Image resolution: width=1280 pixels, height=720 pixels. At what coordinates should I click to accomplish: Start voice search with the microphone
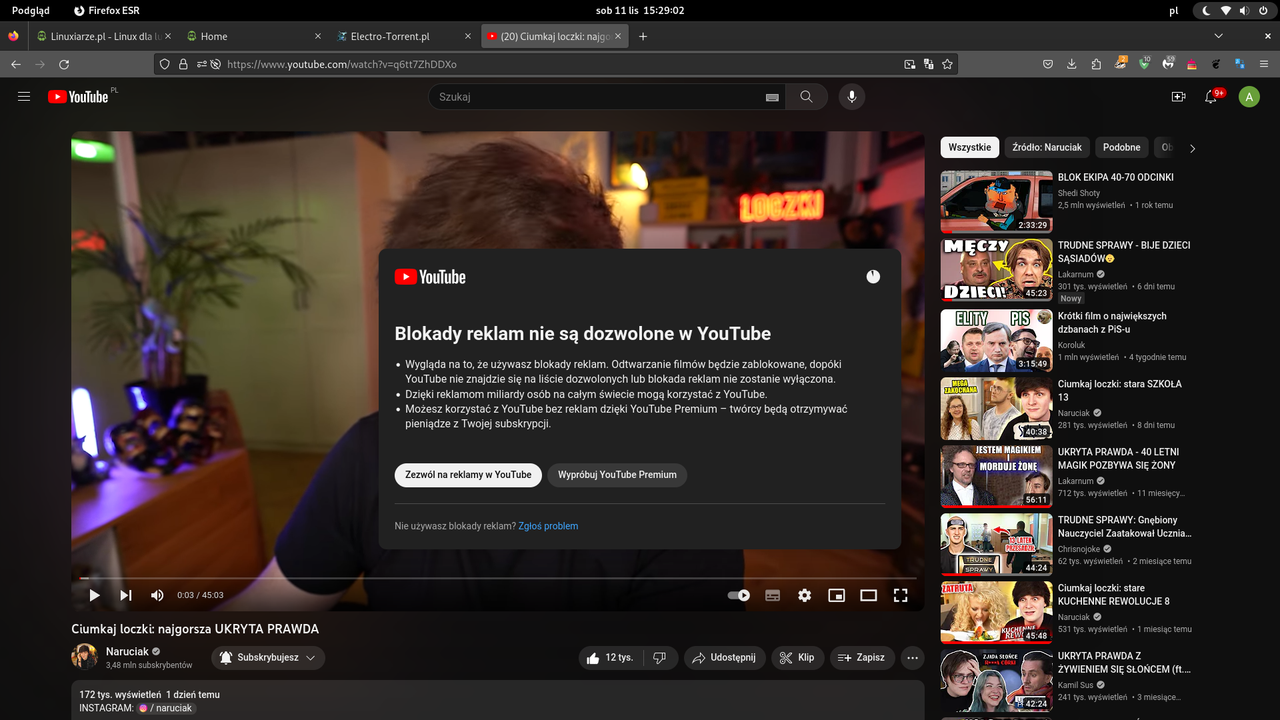click(852, 97)
